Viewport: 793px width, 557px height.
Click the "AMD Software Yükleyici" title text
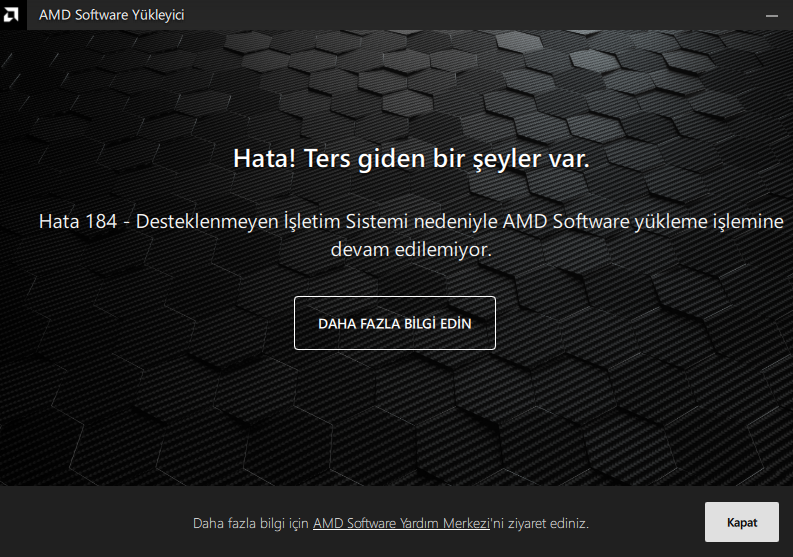tap(111, 15)
